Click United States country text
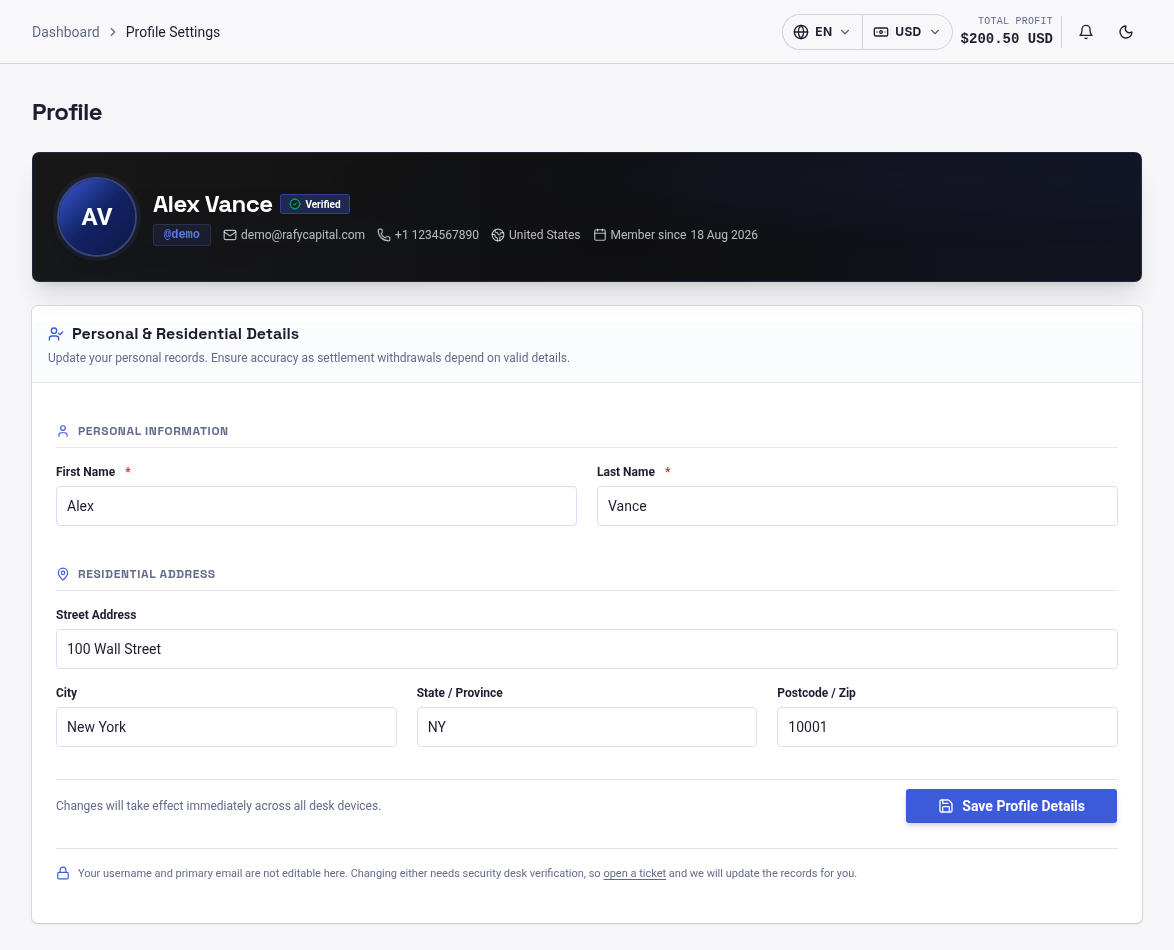The image size is (1174, 950). [544, 235]
